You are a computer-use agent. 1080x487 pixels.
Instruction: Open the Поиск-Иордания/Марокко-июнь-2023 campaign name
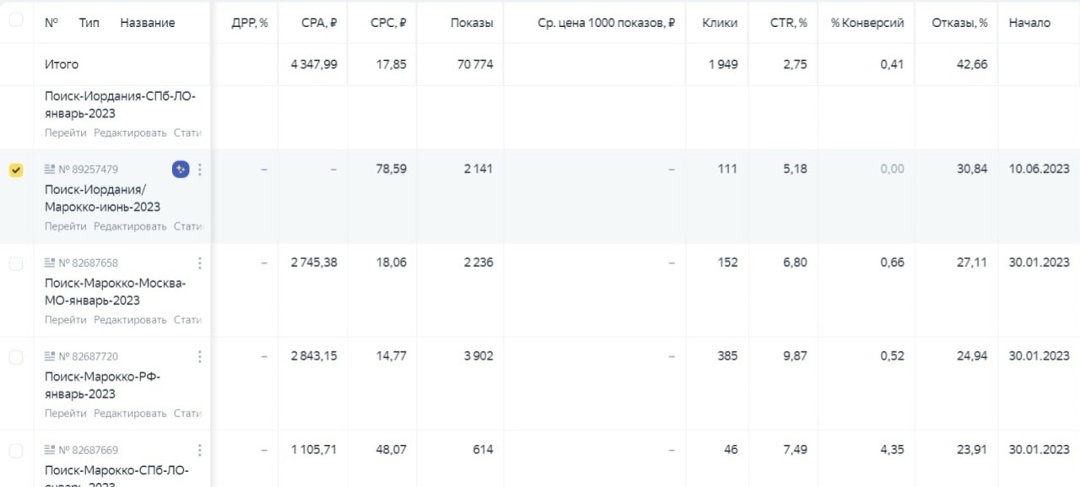pyautogui.click(x=103, y=197)
